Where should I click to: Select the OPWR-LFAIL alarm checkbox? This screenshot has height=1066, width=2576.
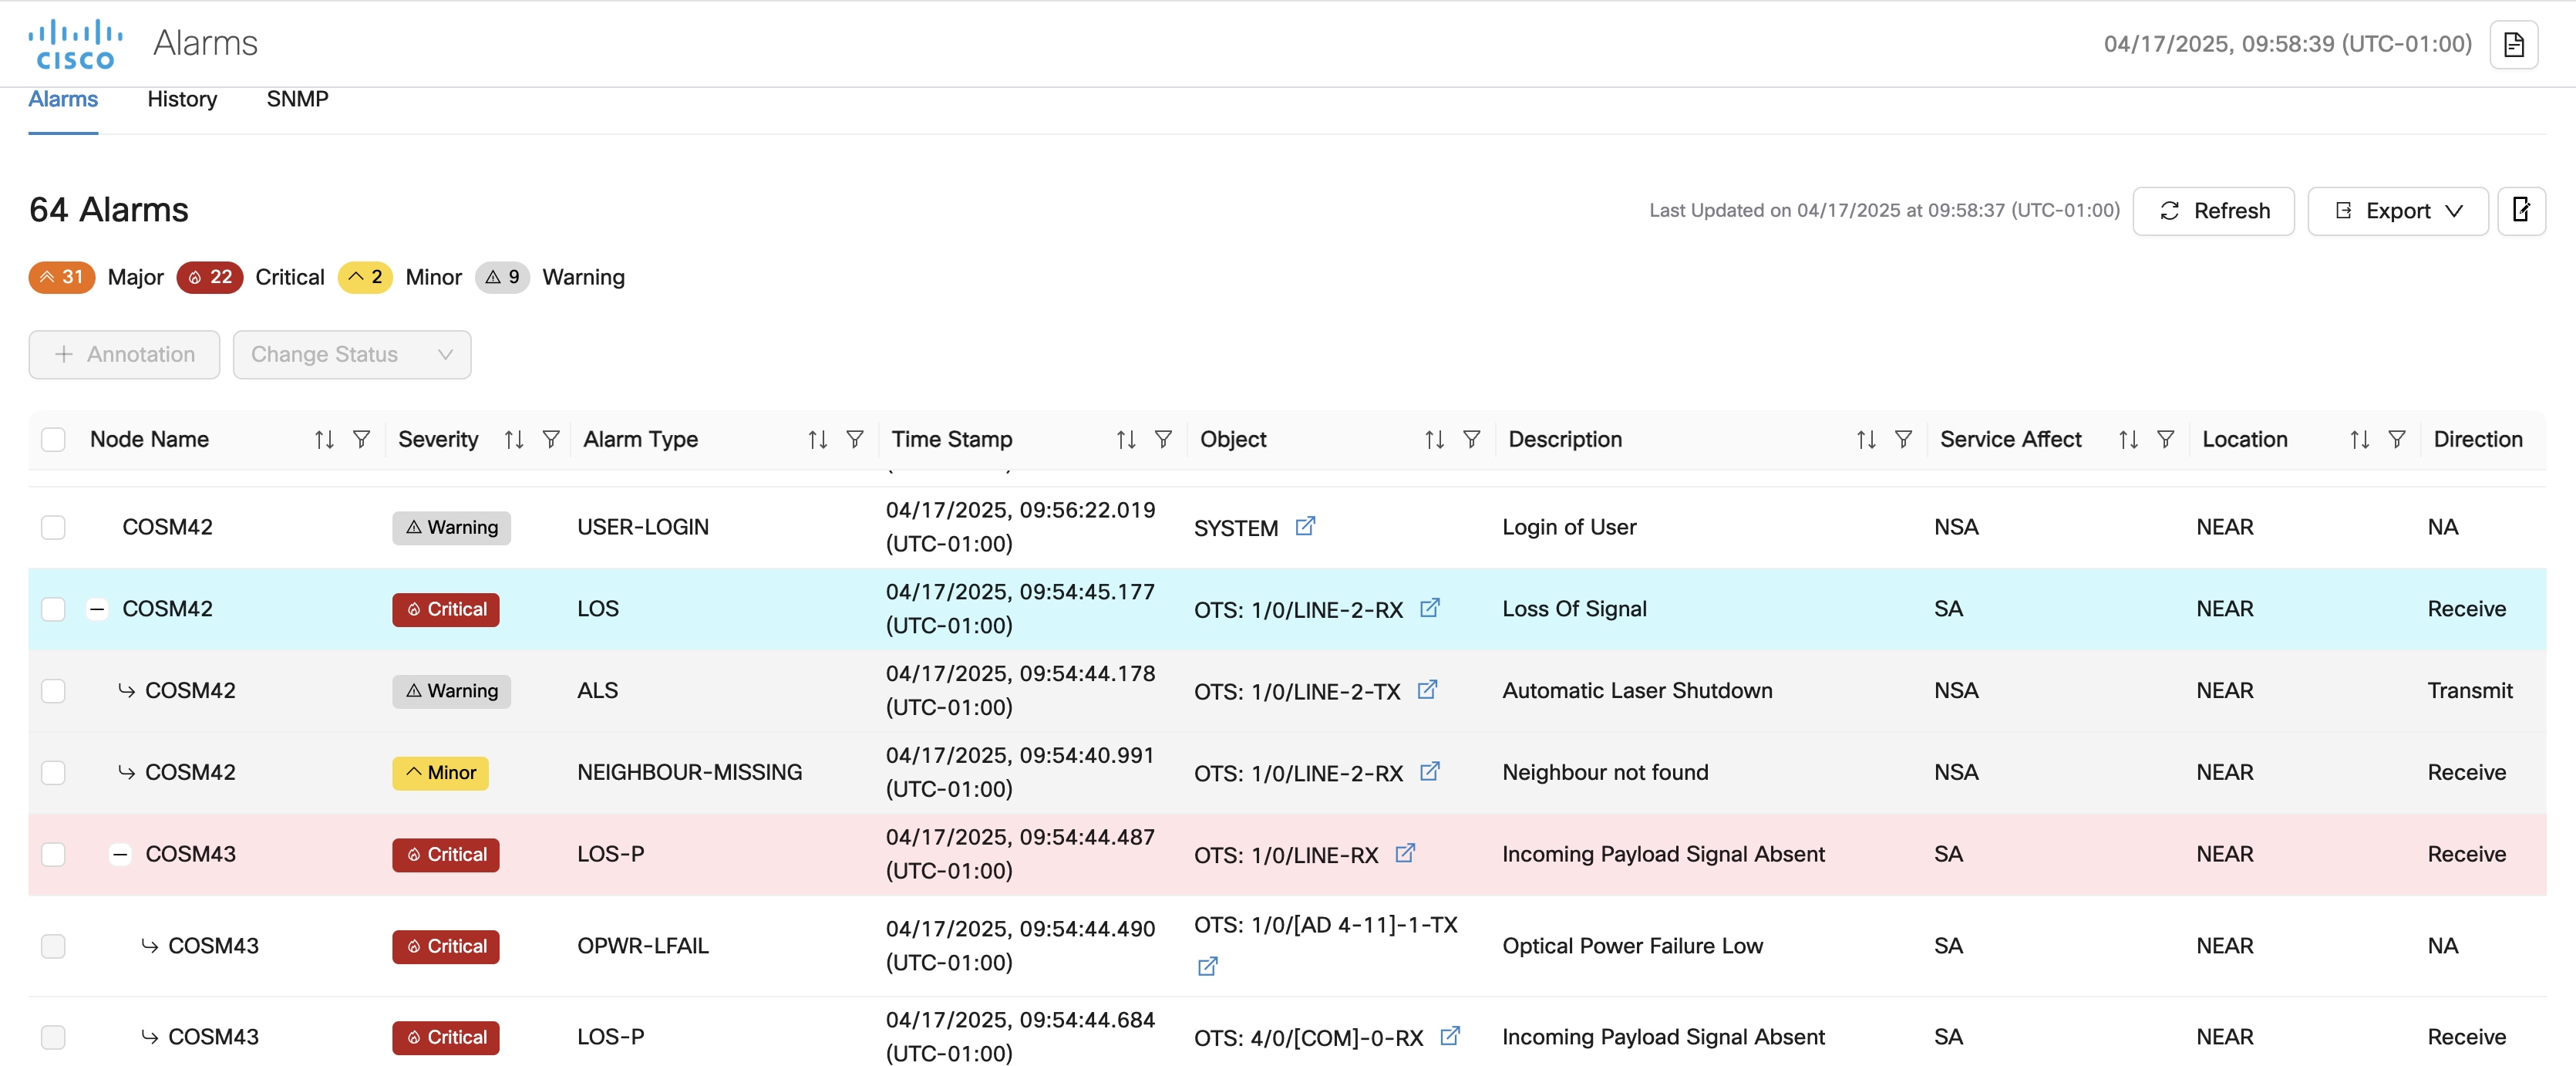coord(53,946)
